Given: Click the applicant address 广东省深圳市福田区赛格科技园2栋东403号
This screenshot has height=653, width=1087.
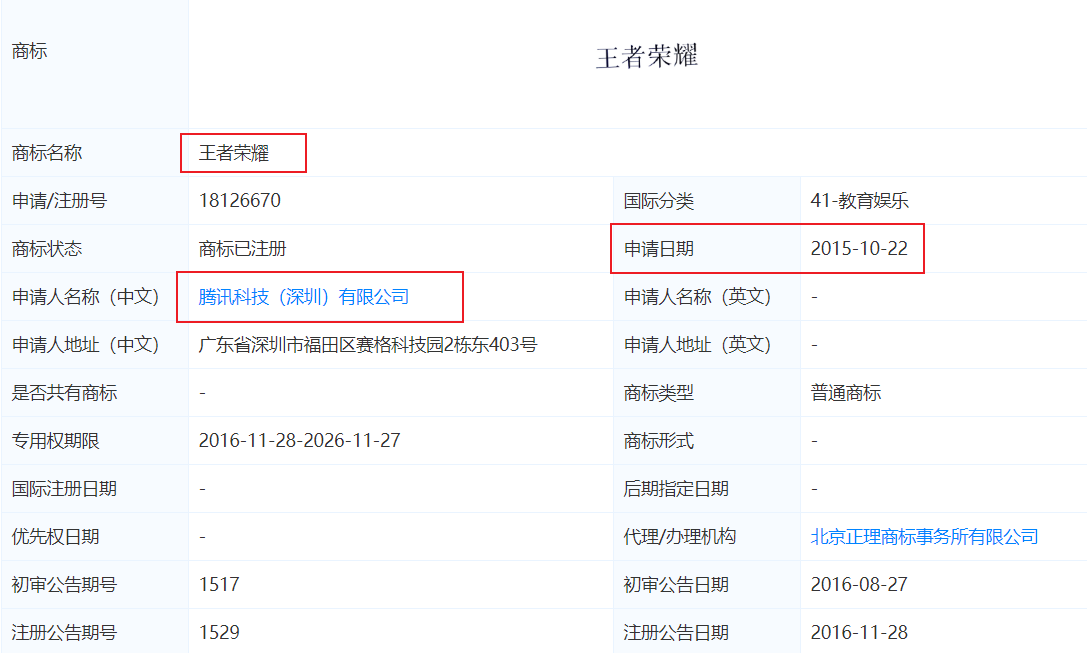Looking at the screenshot, I should click(367, 345).
